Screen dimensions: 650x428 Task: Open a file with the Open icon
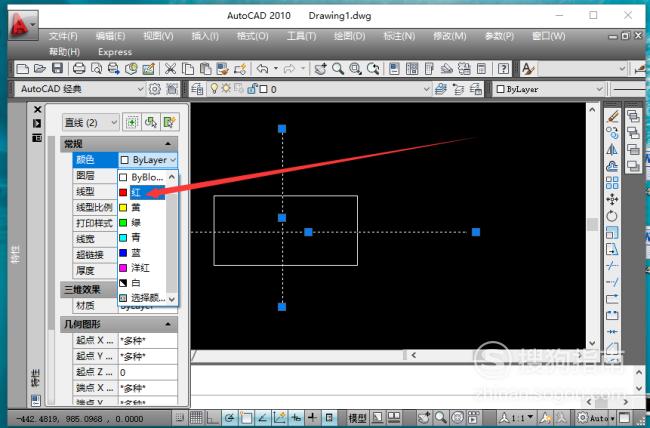point(40,68)
